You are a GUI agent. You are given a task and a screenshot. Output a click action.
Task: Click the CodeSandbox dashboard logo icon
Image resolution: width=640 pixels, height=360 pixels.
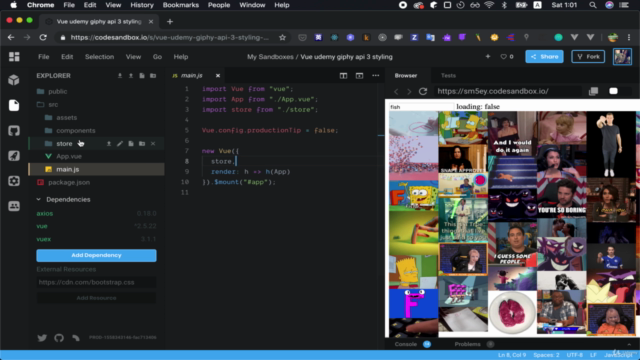tap(14, 57)
